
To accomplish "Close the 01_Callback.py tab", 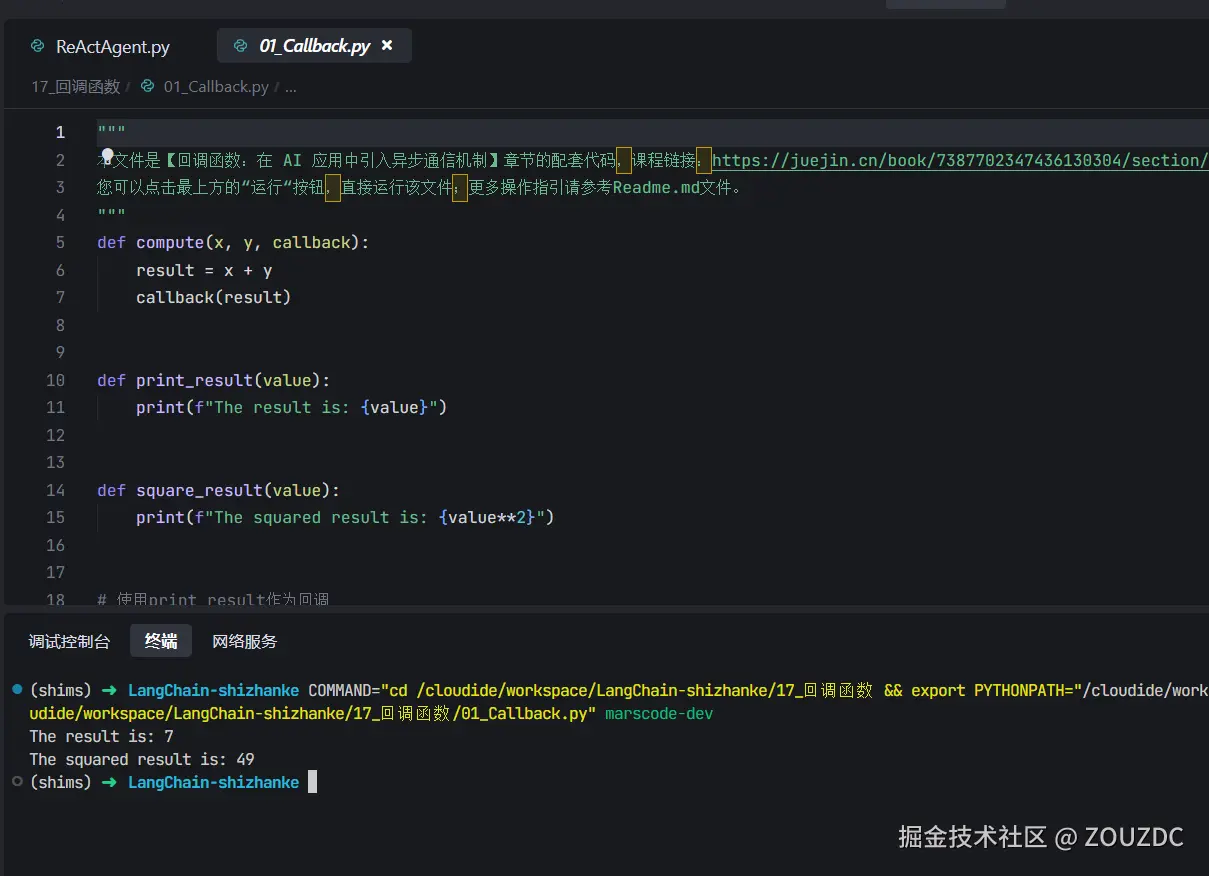I will pyautogui.click(x=387, y=45).
